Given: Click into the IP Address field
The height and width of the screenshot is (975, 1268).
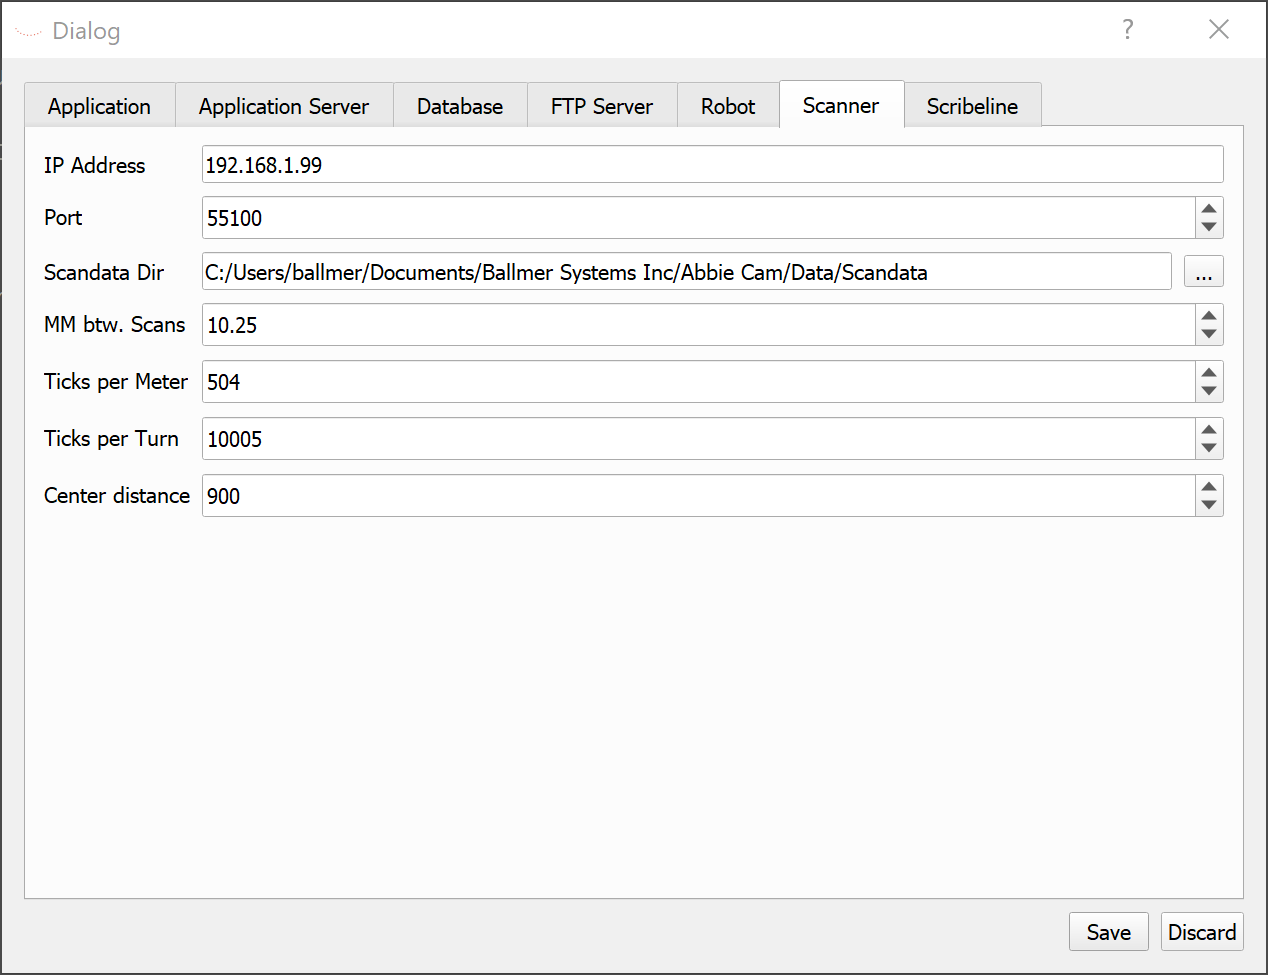Looking at the screenshot, I should [x=712, y=165].
